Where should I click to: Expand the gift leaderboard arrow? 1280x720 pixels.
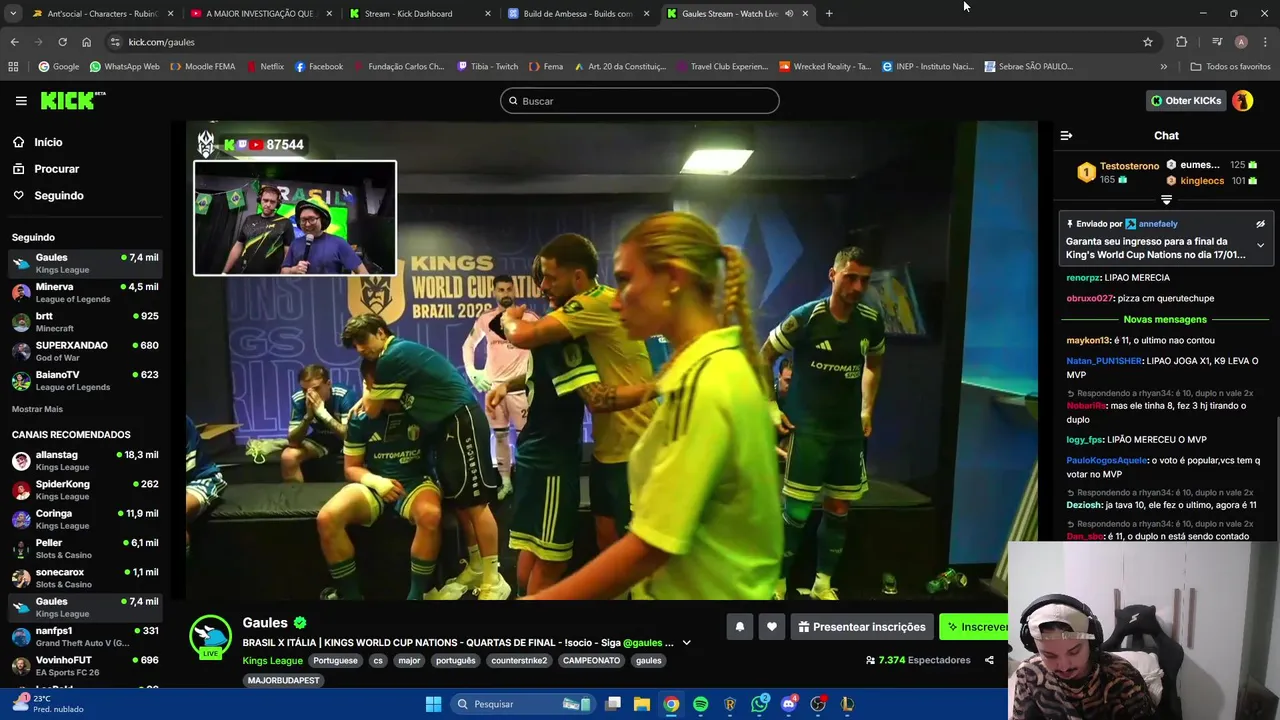[1166, 200]
